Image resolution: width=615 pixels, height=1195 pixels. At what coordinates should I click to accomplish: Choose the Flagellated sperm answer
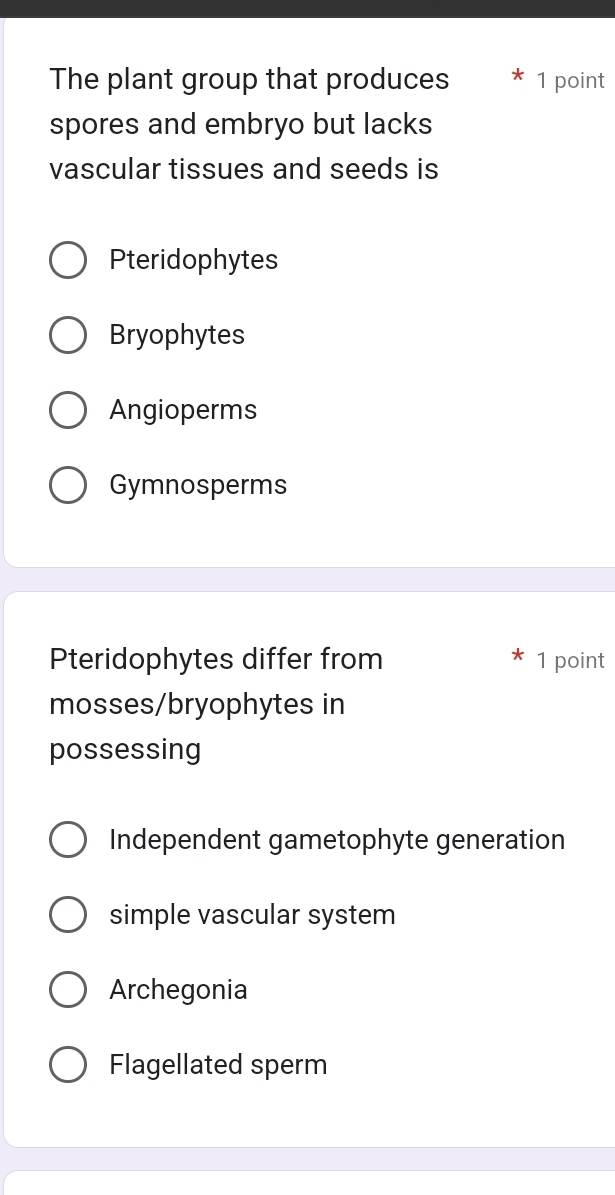[67, 1064]
